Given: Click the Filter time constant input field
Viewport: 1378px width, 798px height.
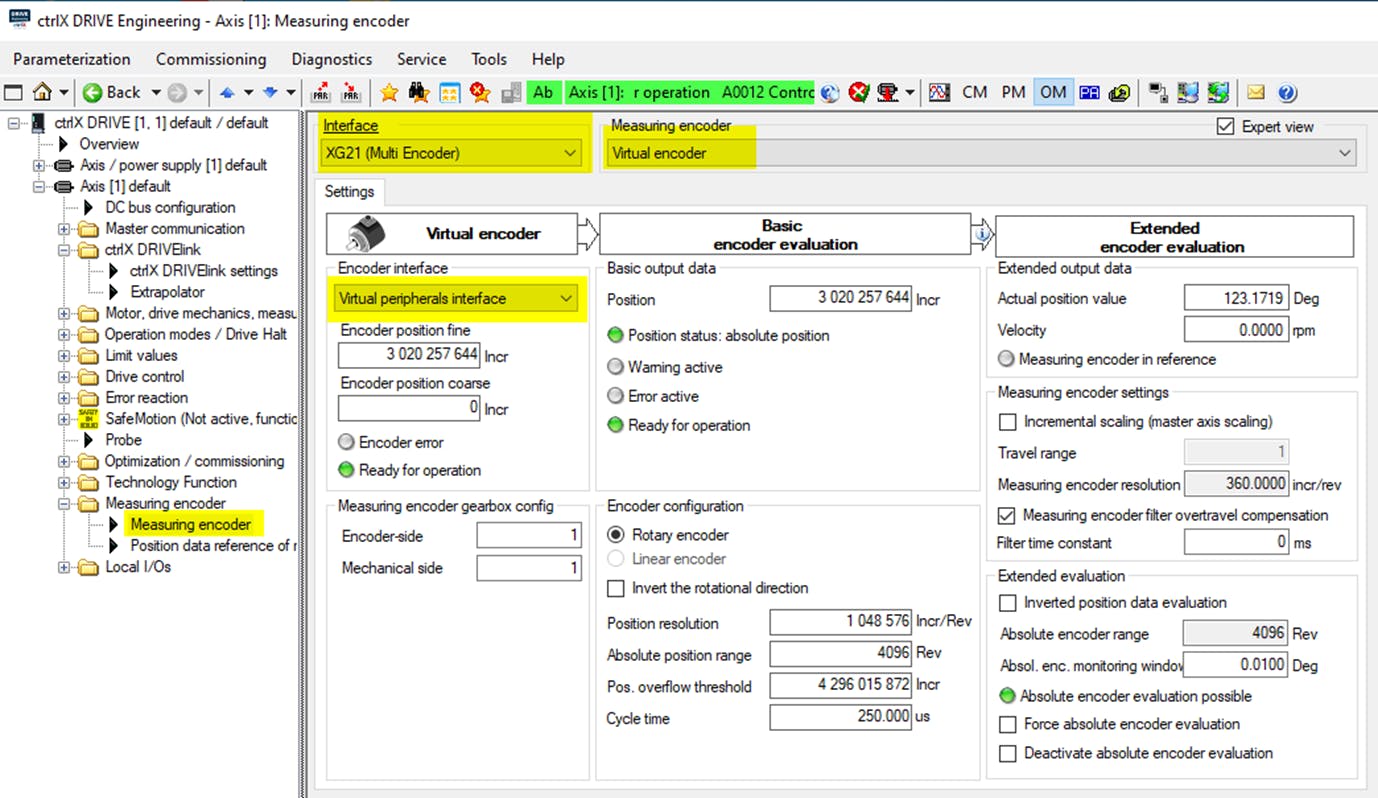Looking at the screenshot, I should [x=1238, y=543].
